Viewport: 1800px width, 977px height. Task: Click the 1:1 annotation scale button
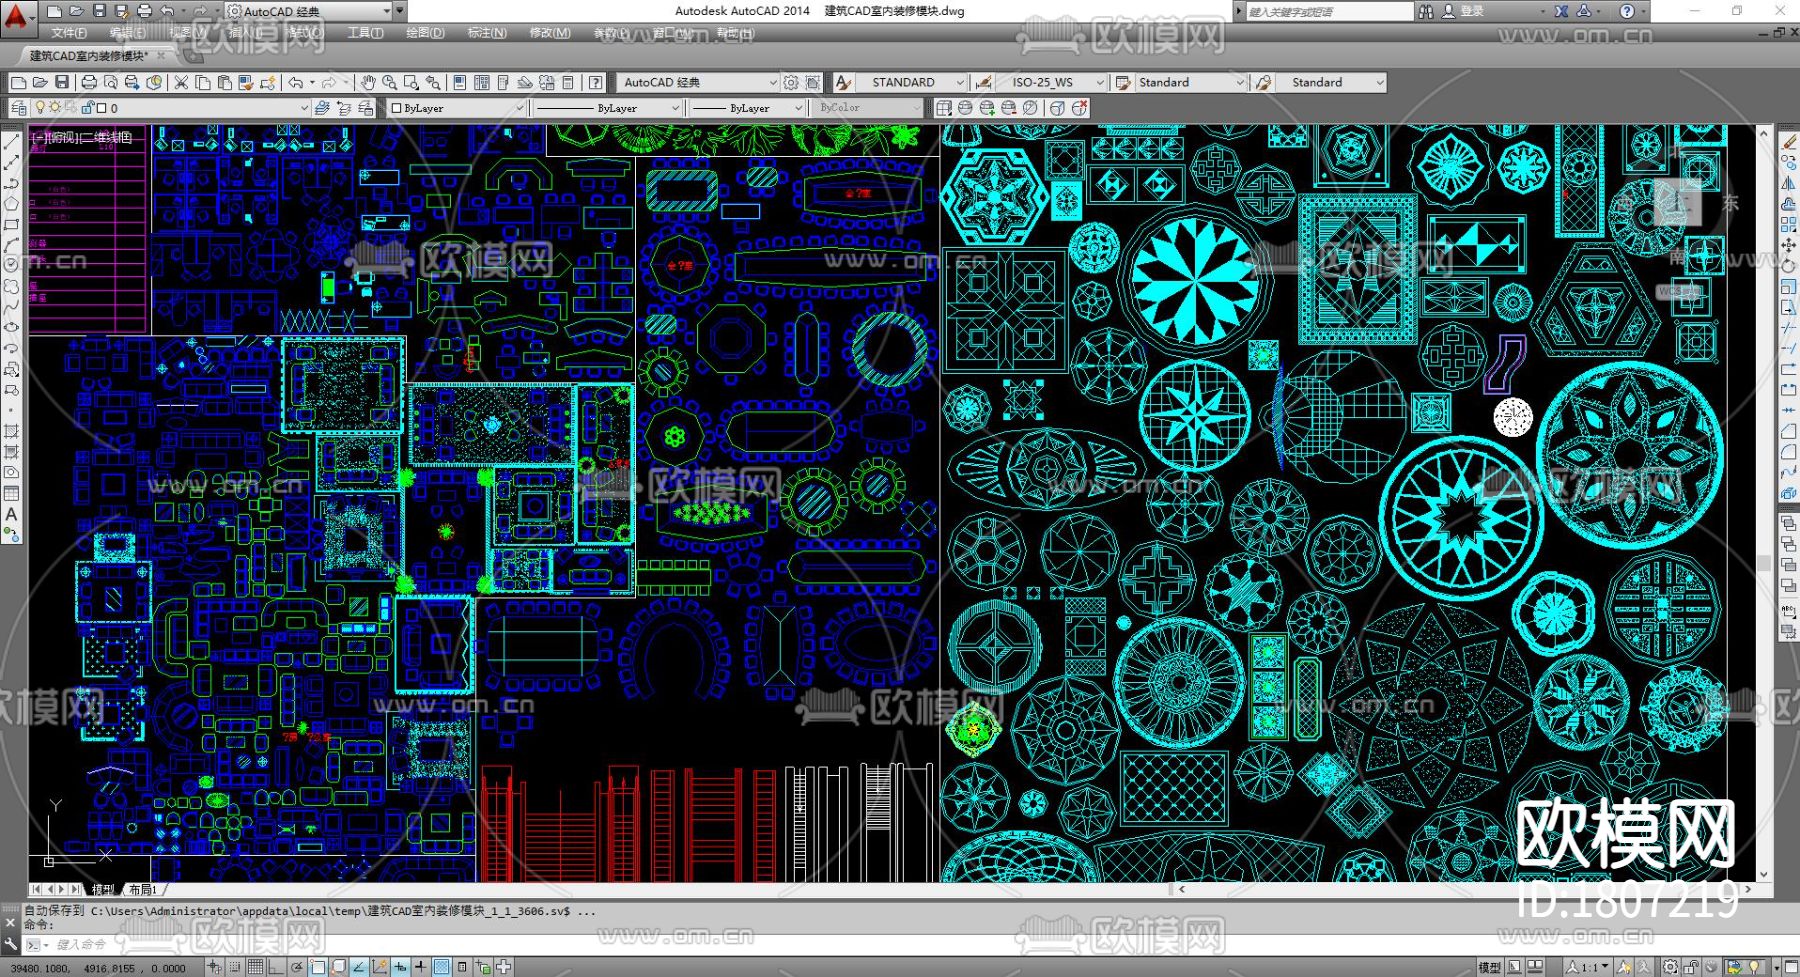pos(1588,967)
